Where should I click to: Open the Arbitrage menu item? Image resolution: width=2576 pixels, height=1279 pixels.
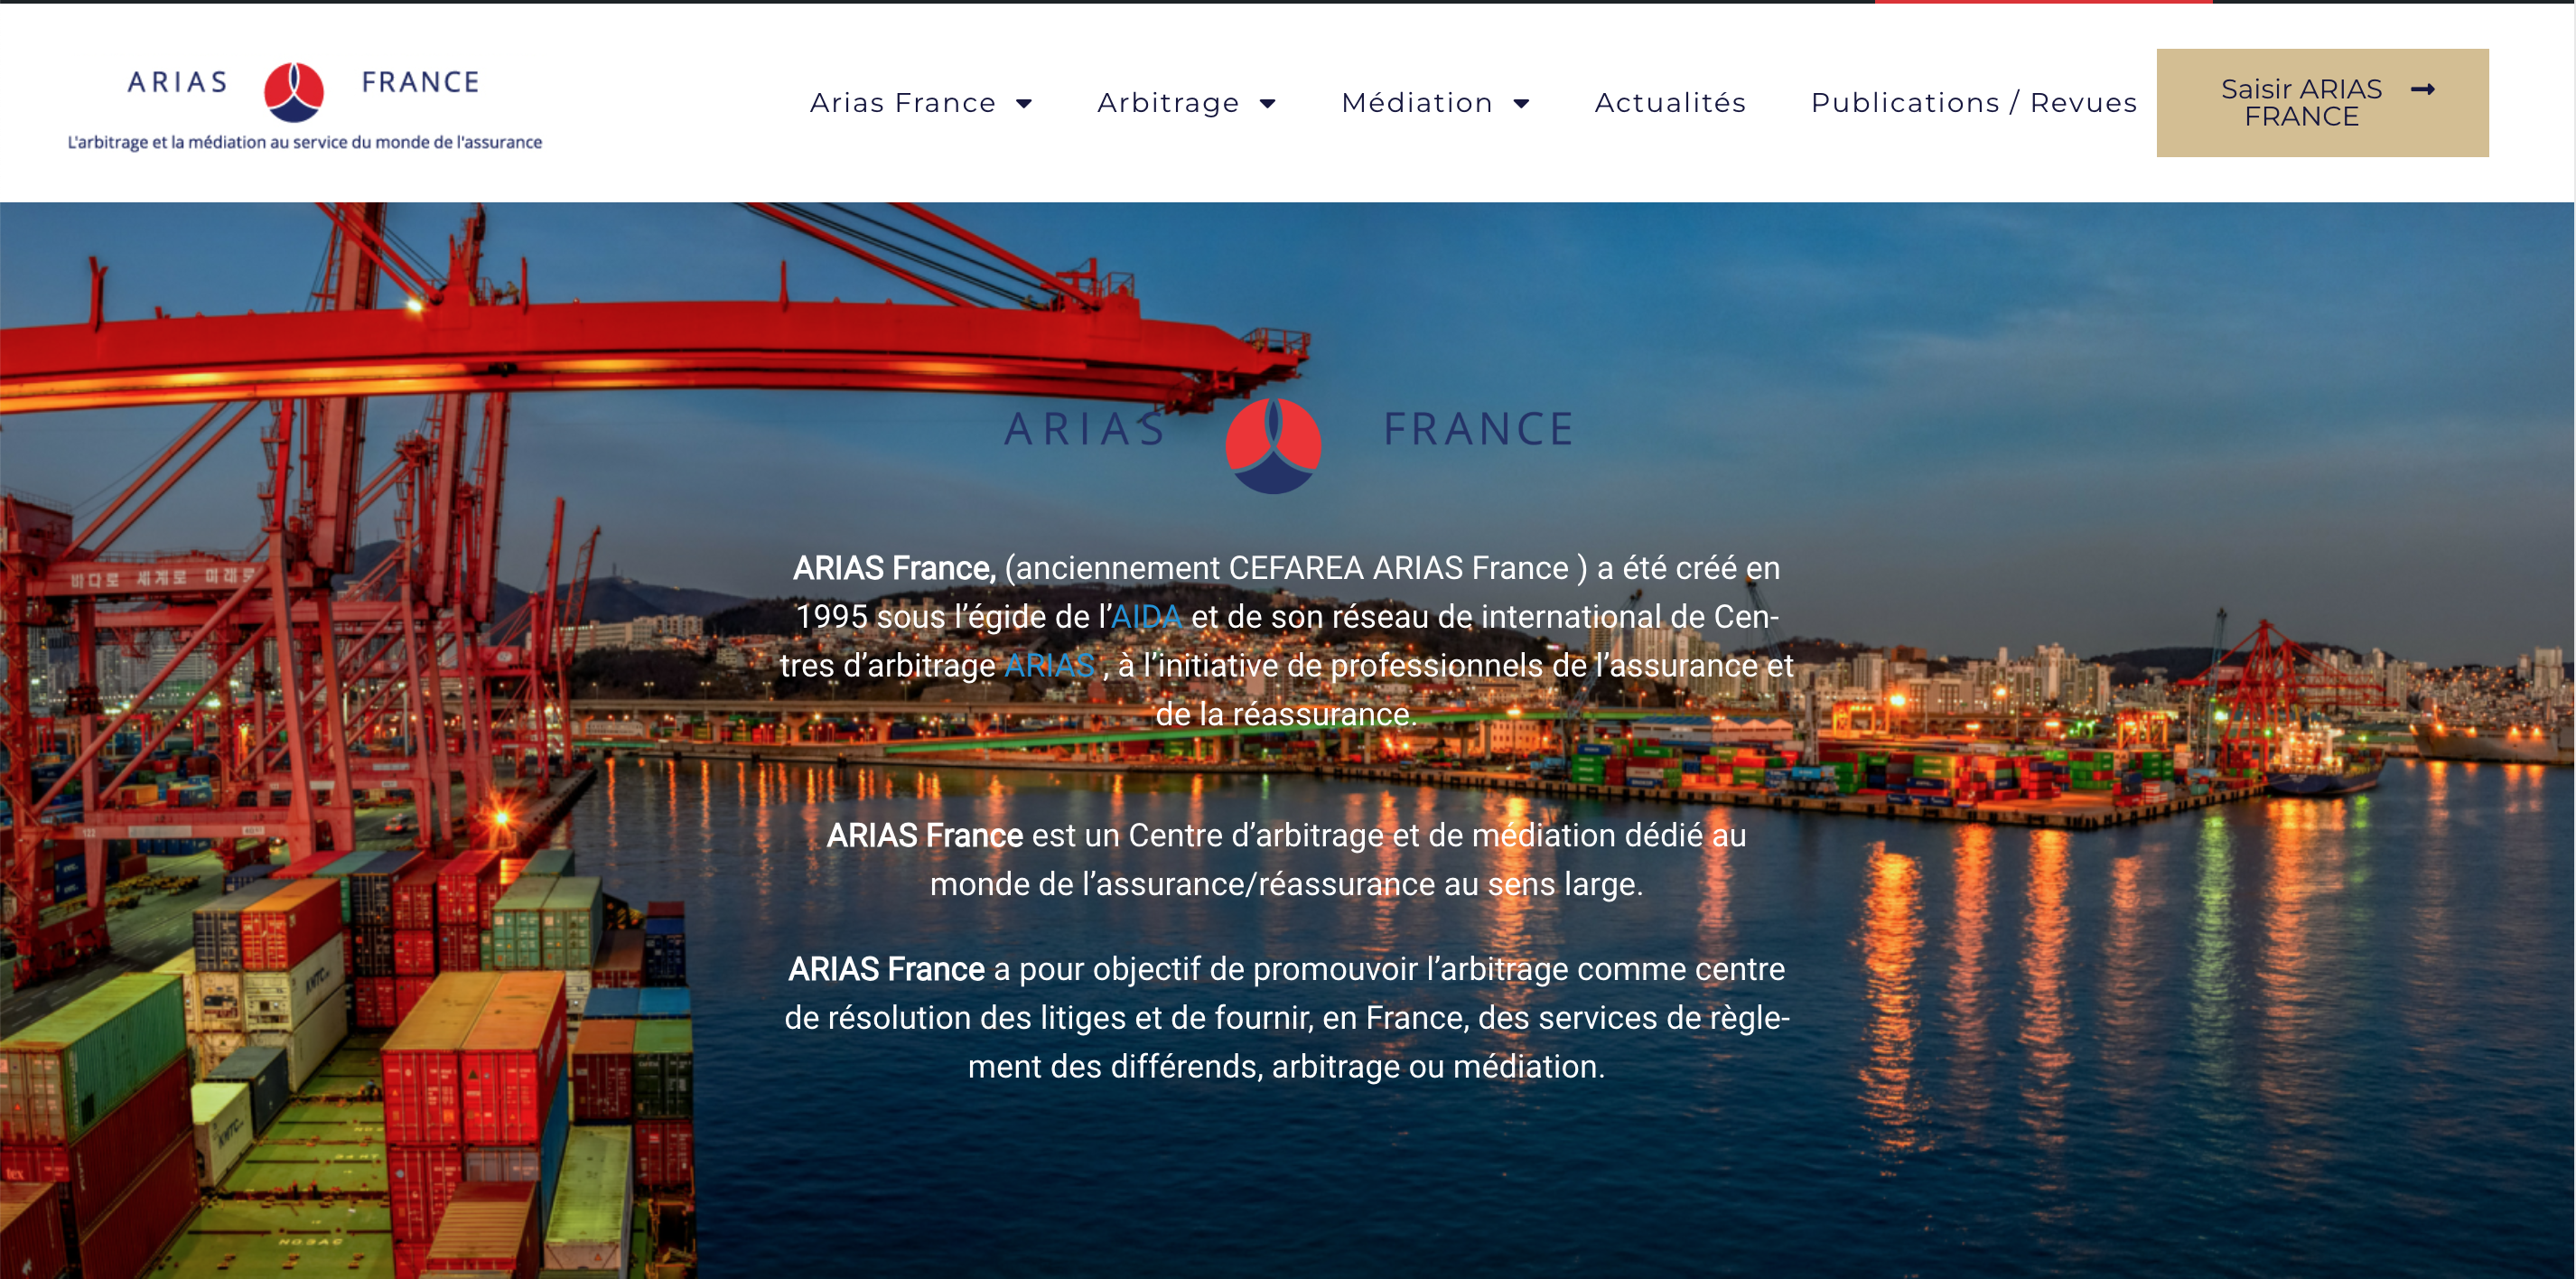[x=1168, y=102]
